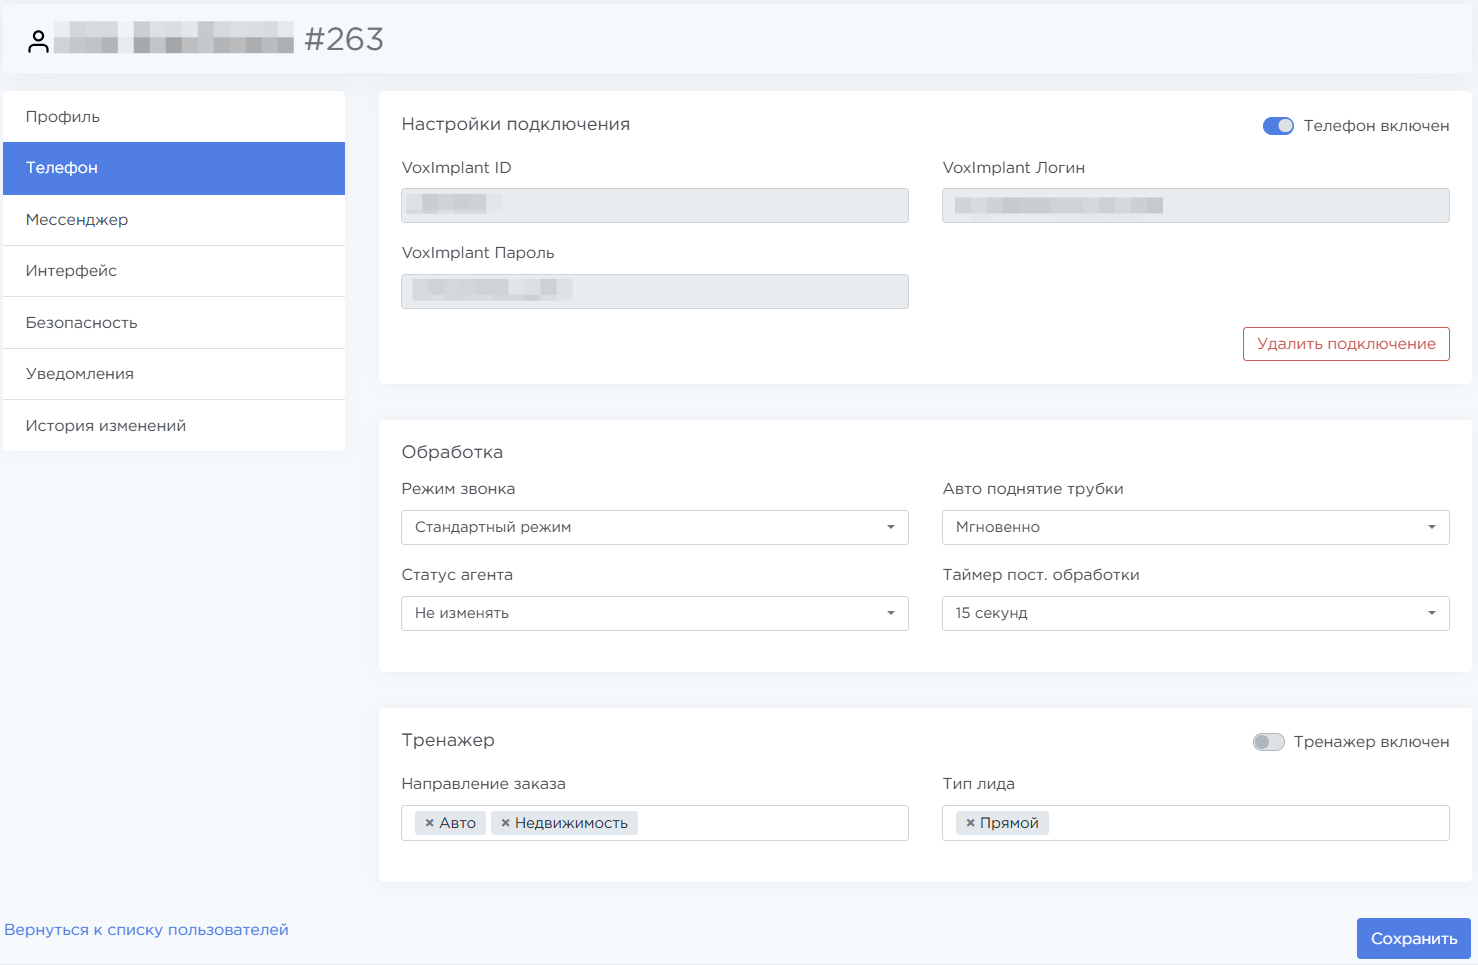This screenshot has height=965, width=1478.
Task: Open the Режим звонка dropdown
Action: [654, 527]
